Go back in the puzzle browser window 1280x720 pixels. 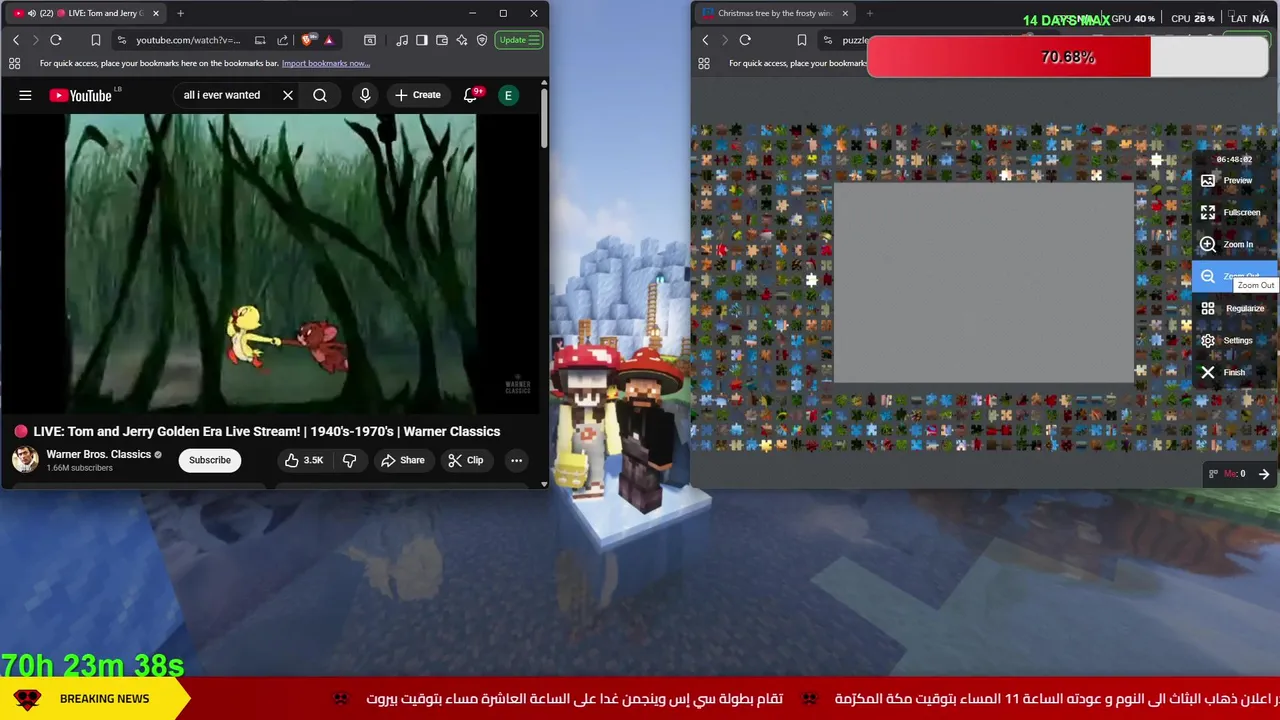point(705,40)
